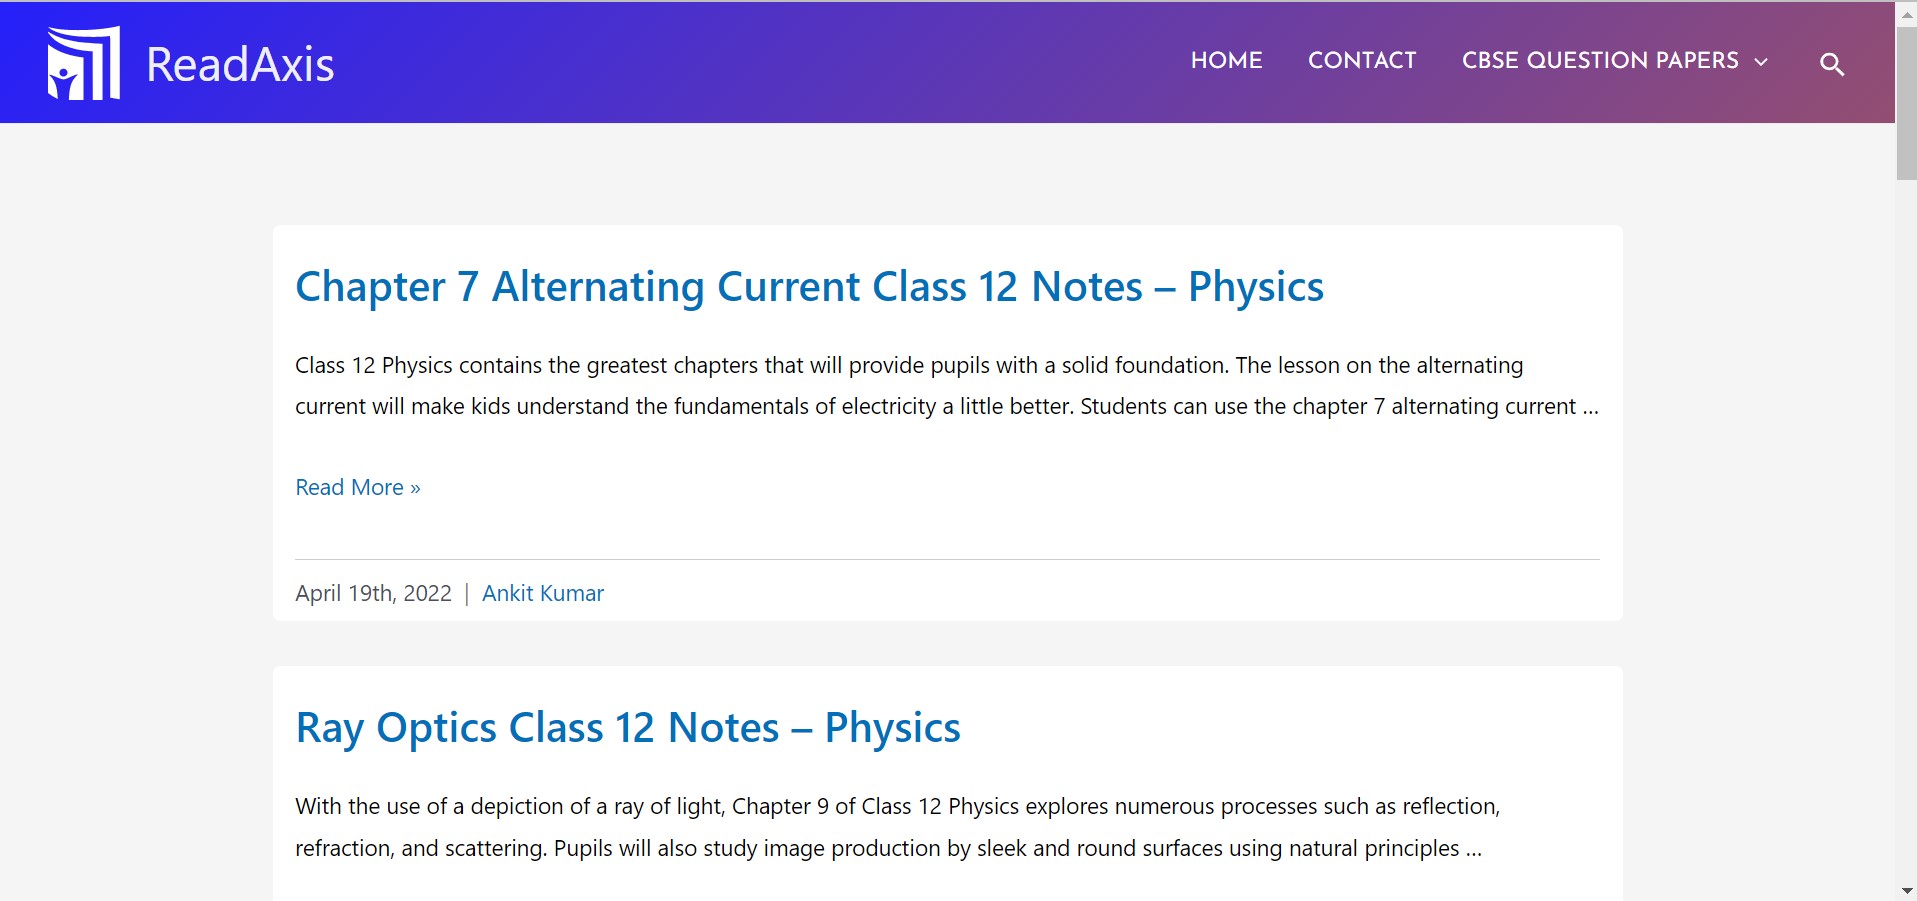Image resolution: width=1917 pixels, height=901 pixels.
Task: Select the CBSE QUESTION PAPERS menu label
Action: [x=1599, y=60]
